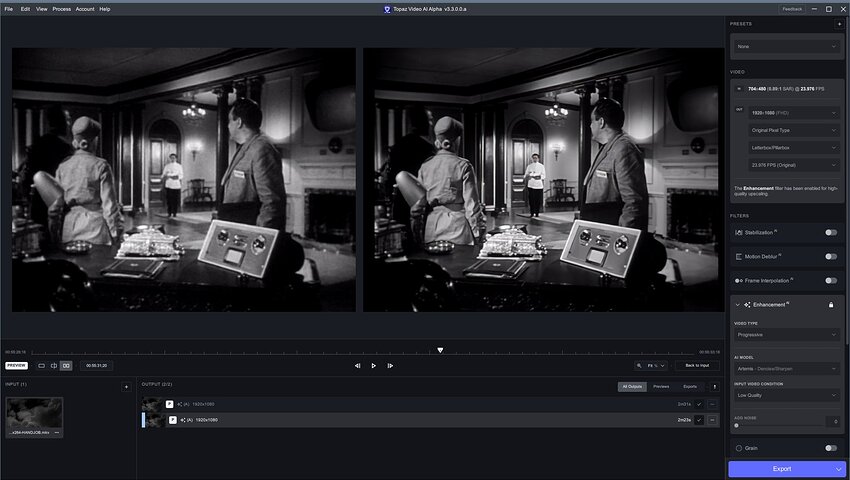Click the Stabilization filter icon
The width and height of the screenshot is (850, 480).
pos(738,233)
